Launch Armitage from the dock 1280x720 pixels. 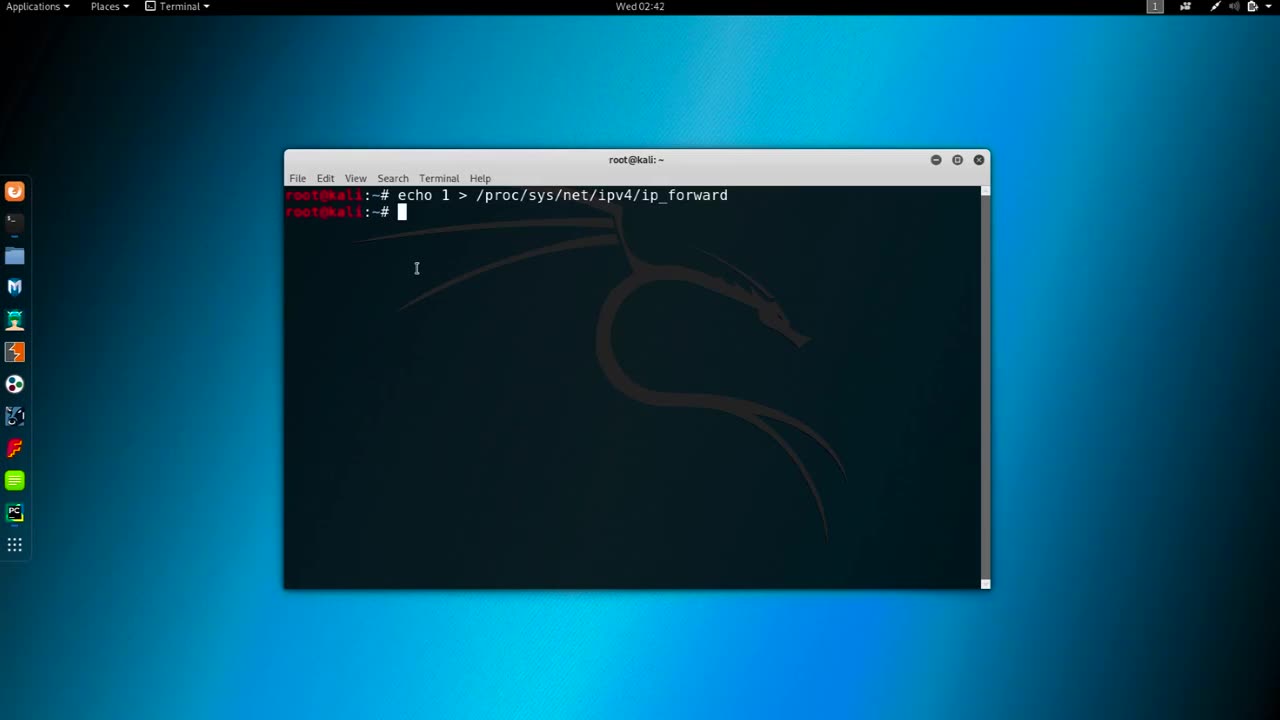(14, 320)
